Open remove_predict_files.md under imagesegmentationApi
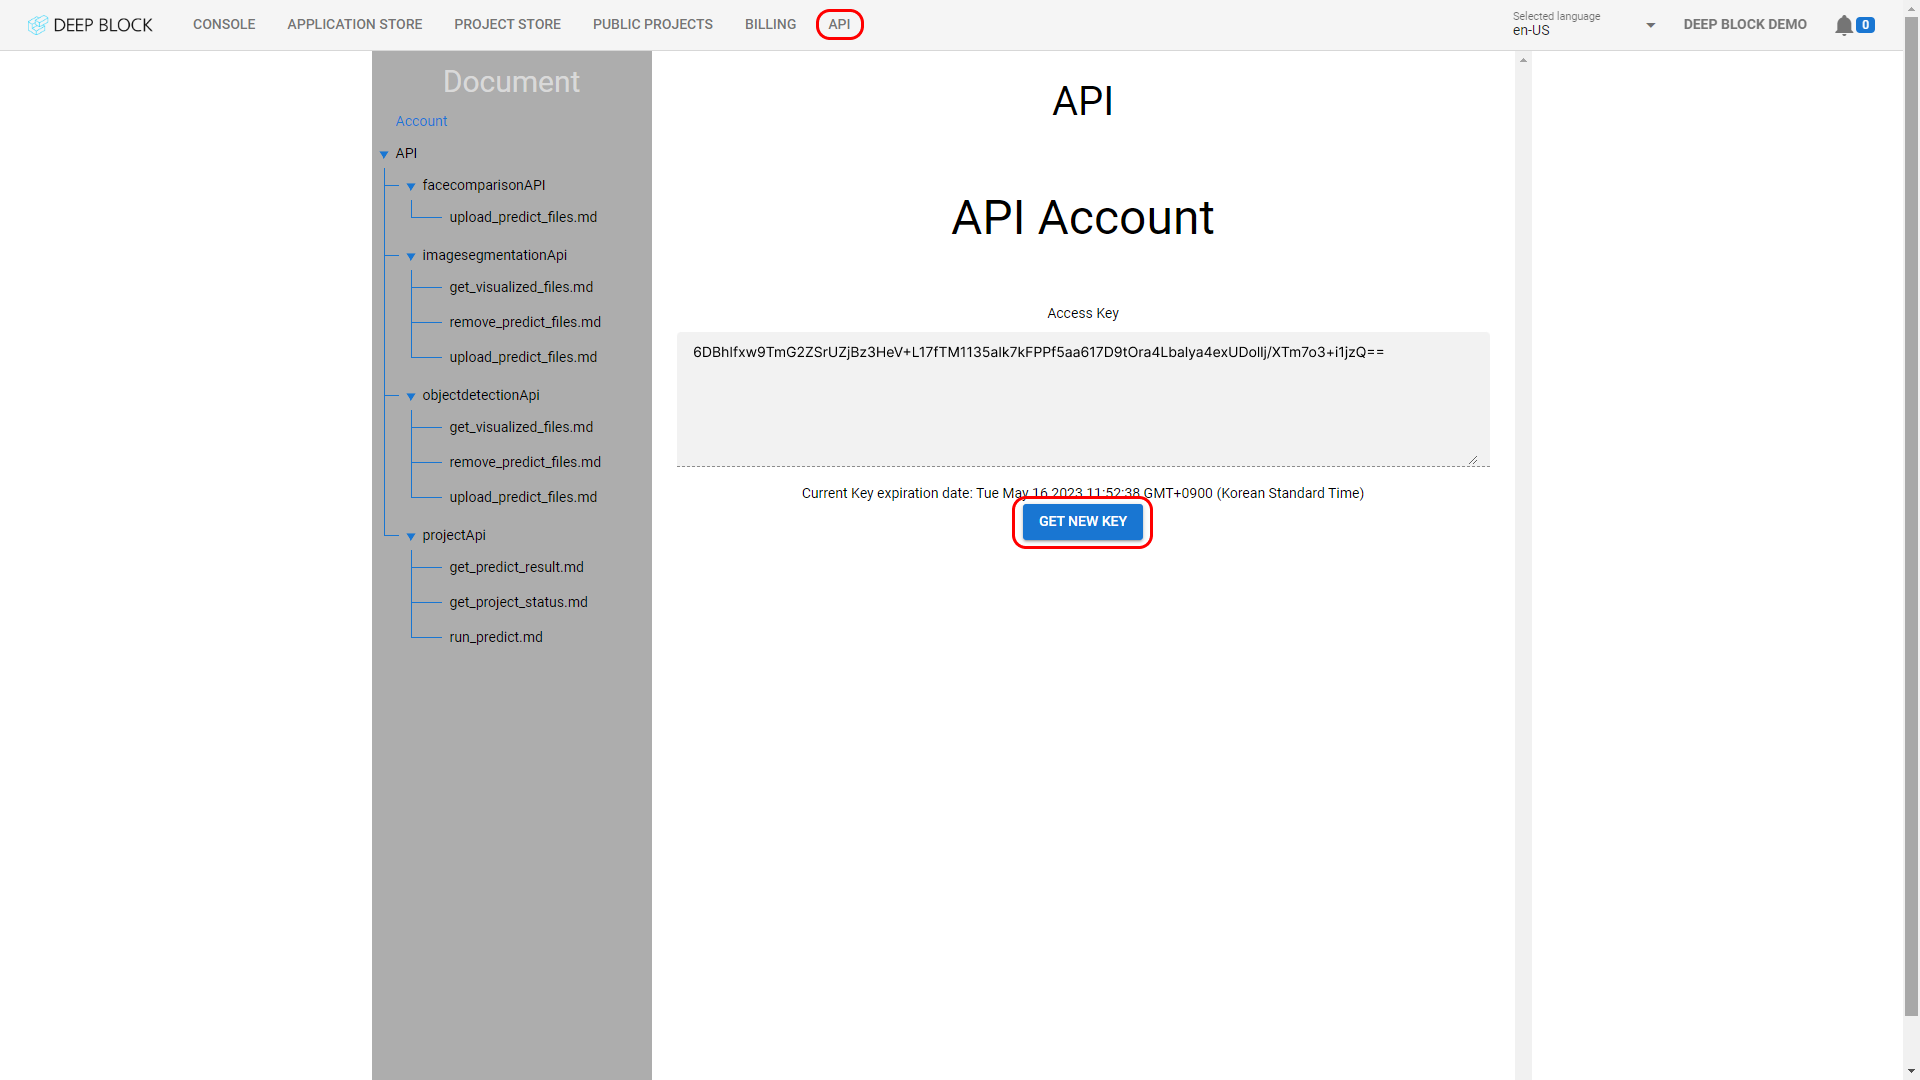This screenshot has width=1920, height=1080. click(x=525, y=322)
